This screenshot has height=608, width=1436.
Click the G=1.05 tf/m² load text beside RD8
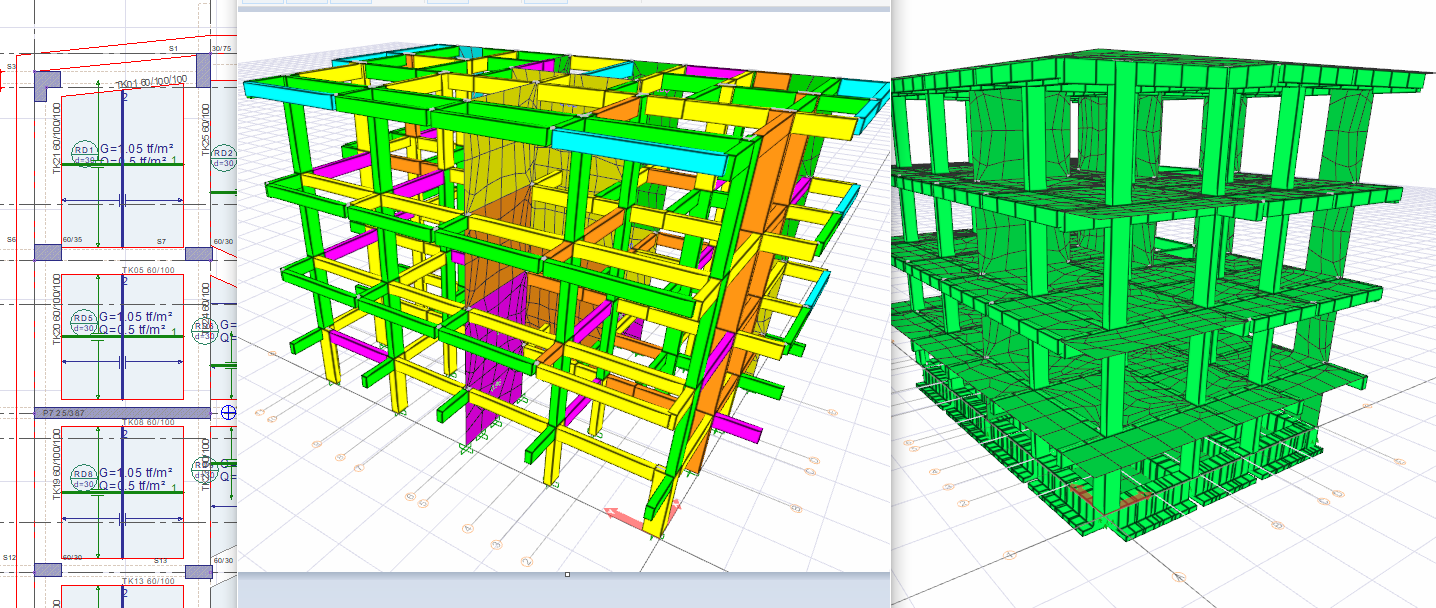(x=137, y=472)
